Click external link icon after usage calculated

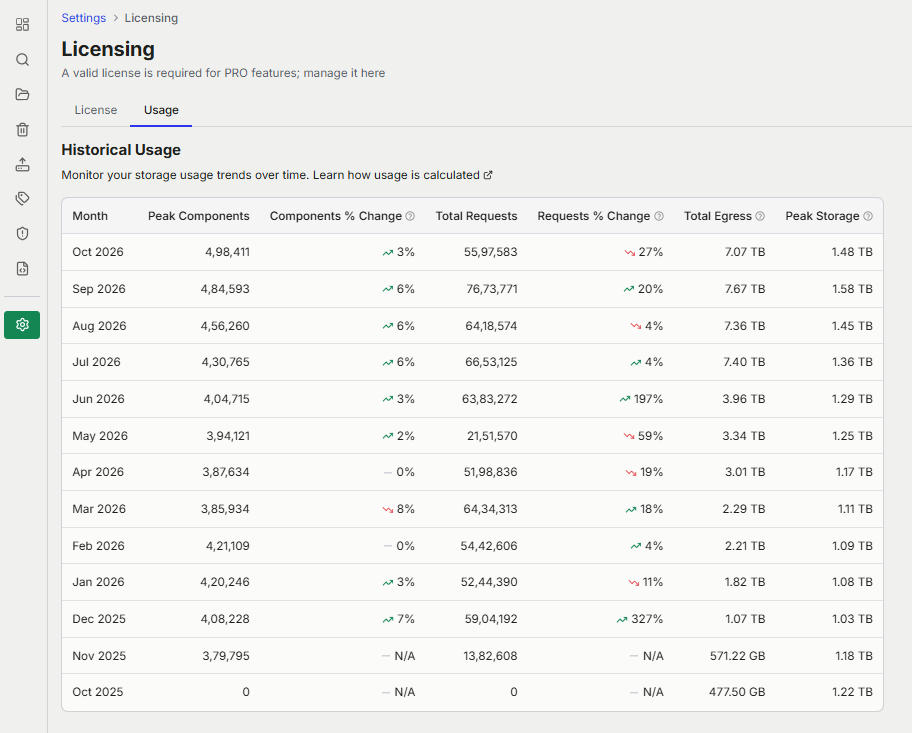pos(488,175)
